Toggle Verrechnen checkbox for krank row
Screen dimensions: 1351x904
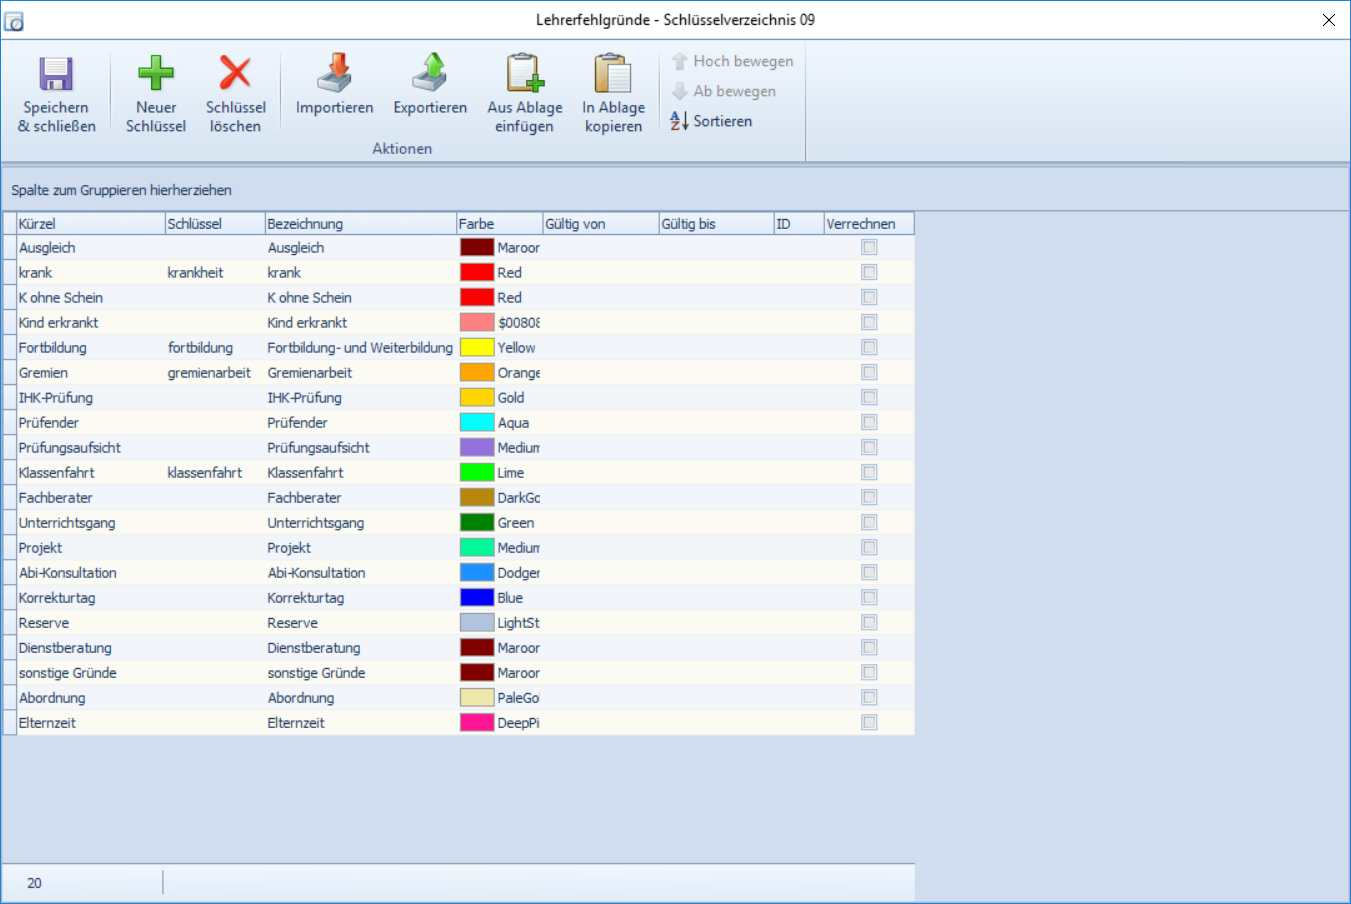coord(869,272)
